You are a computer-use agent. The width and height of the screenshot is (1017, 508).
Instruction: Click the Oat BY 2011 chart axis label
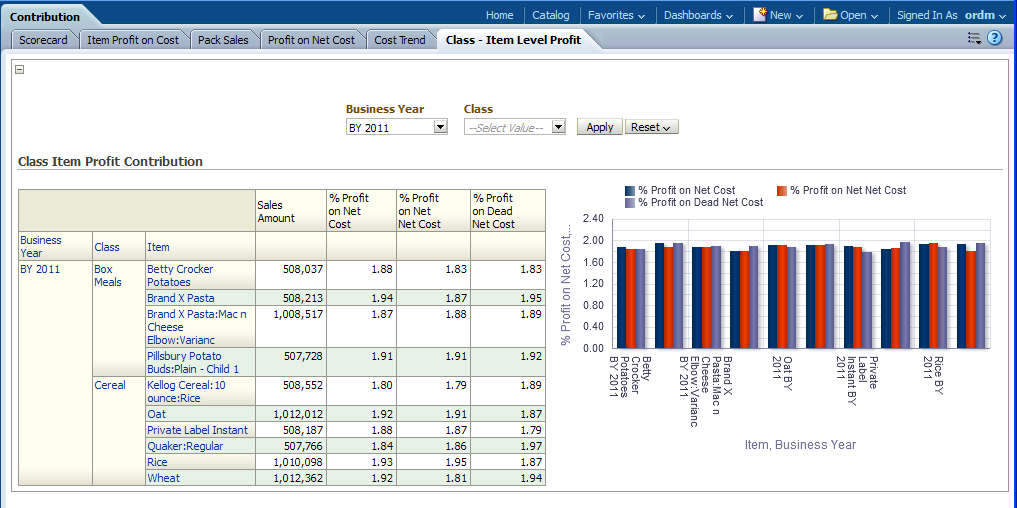(782, 374)
